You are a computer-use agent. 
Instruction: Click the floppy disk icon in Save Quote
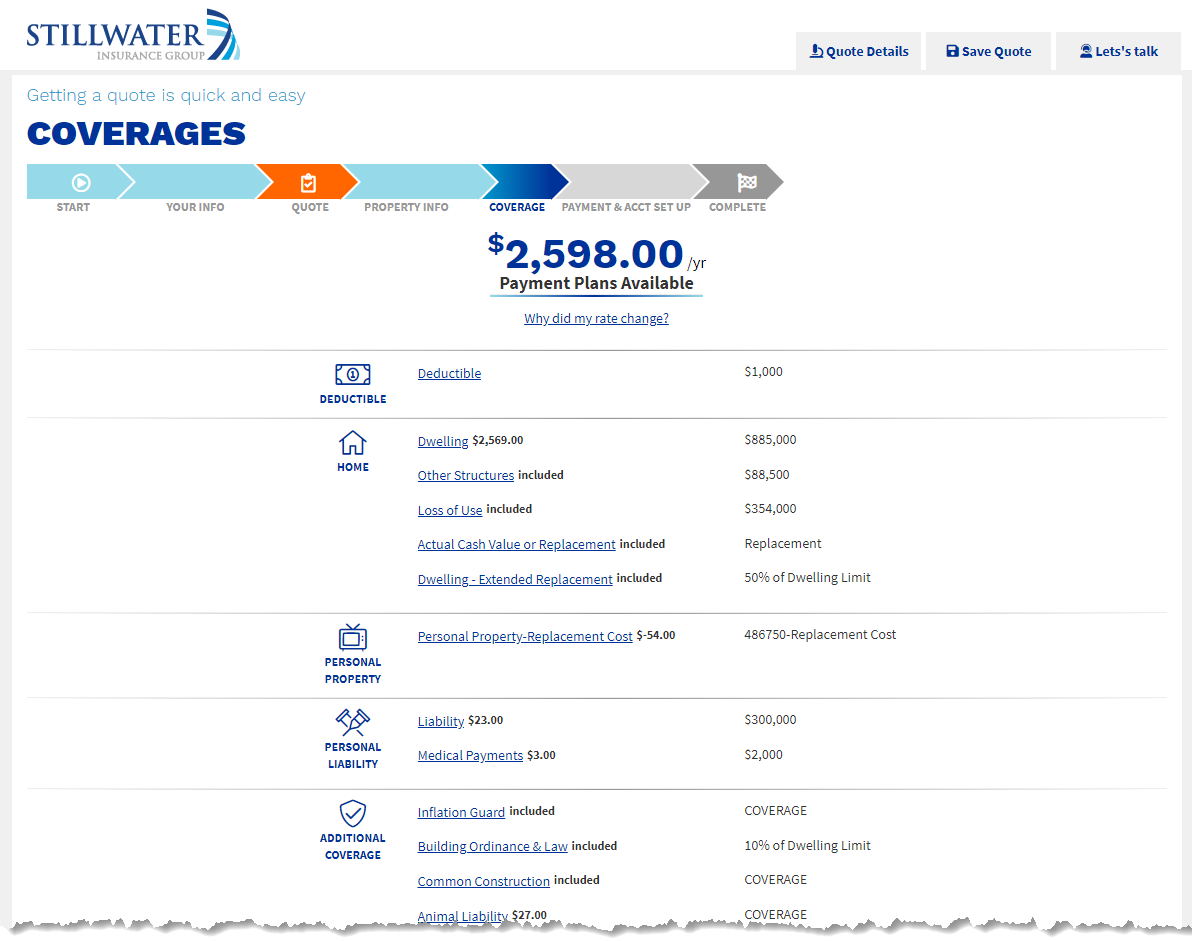(952, 51)
